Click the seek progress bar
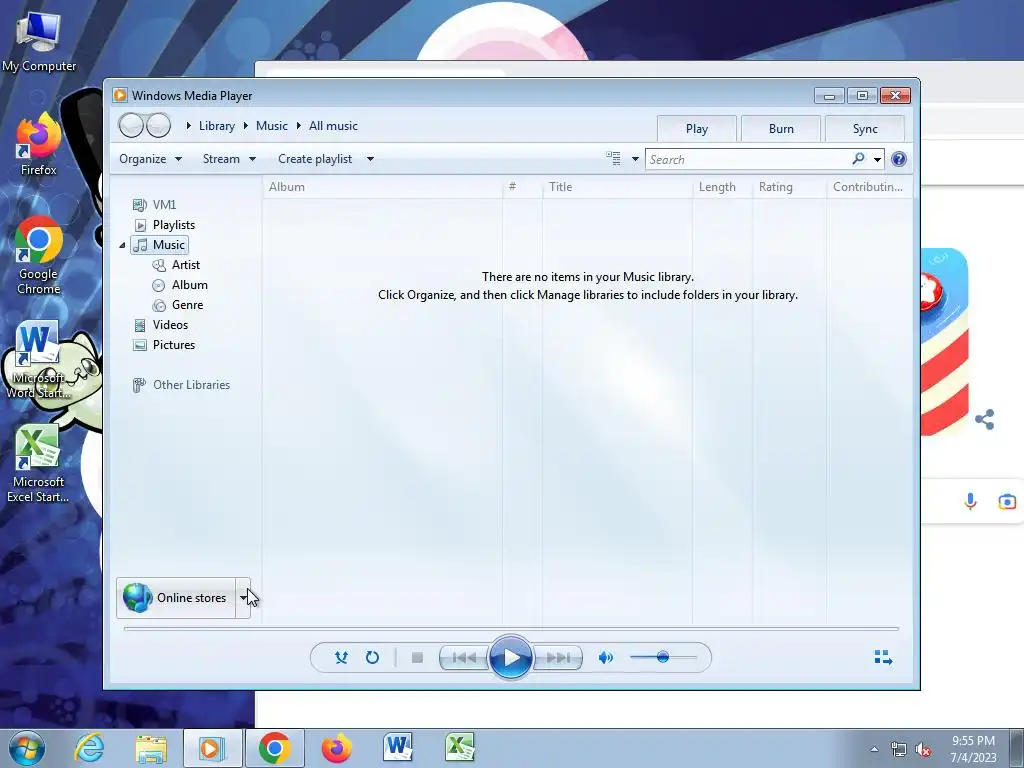1024x768 pixels. [x=511, y=628]
